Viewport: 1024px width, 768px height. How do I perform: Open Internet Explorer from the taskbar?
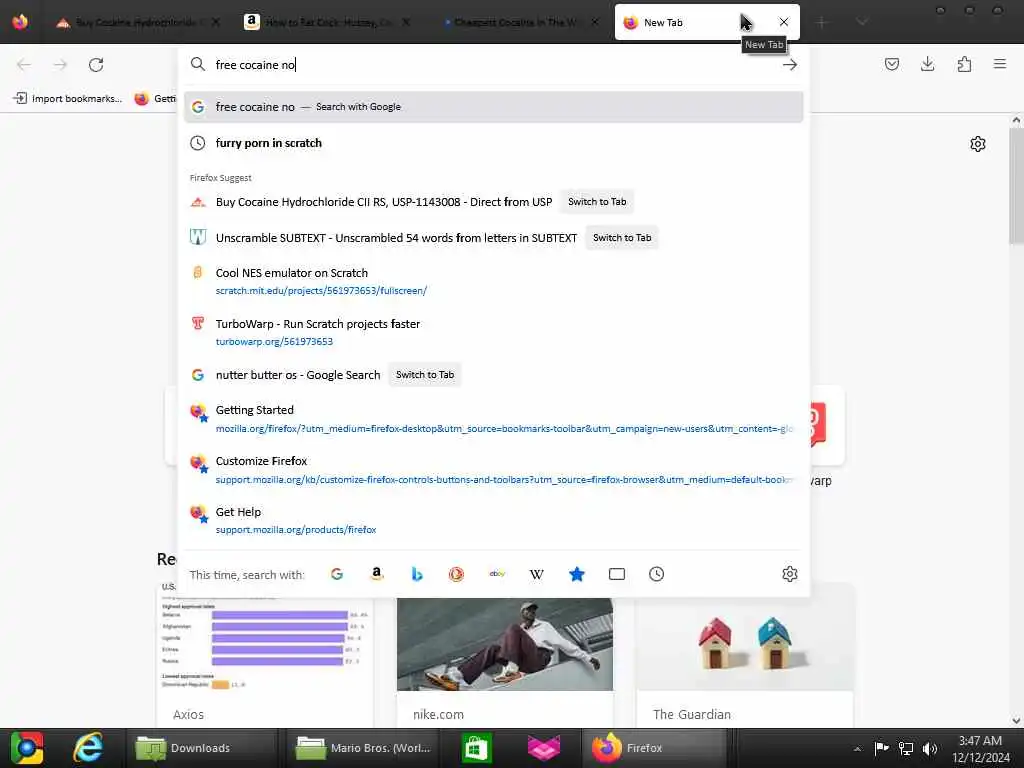click(87, 748)
